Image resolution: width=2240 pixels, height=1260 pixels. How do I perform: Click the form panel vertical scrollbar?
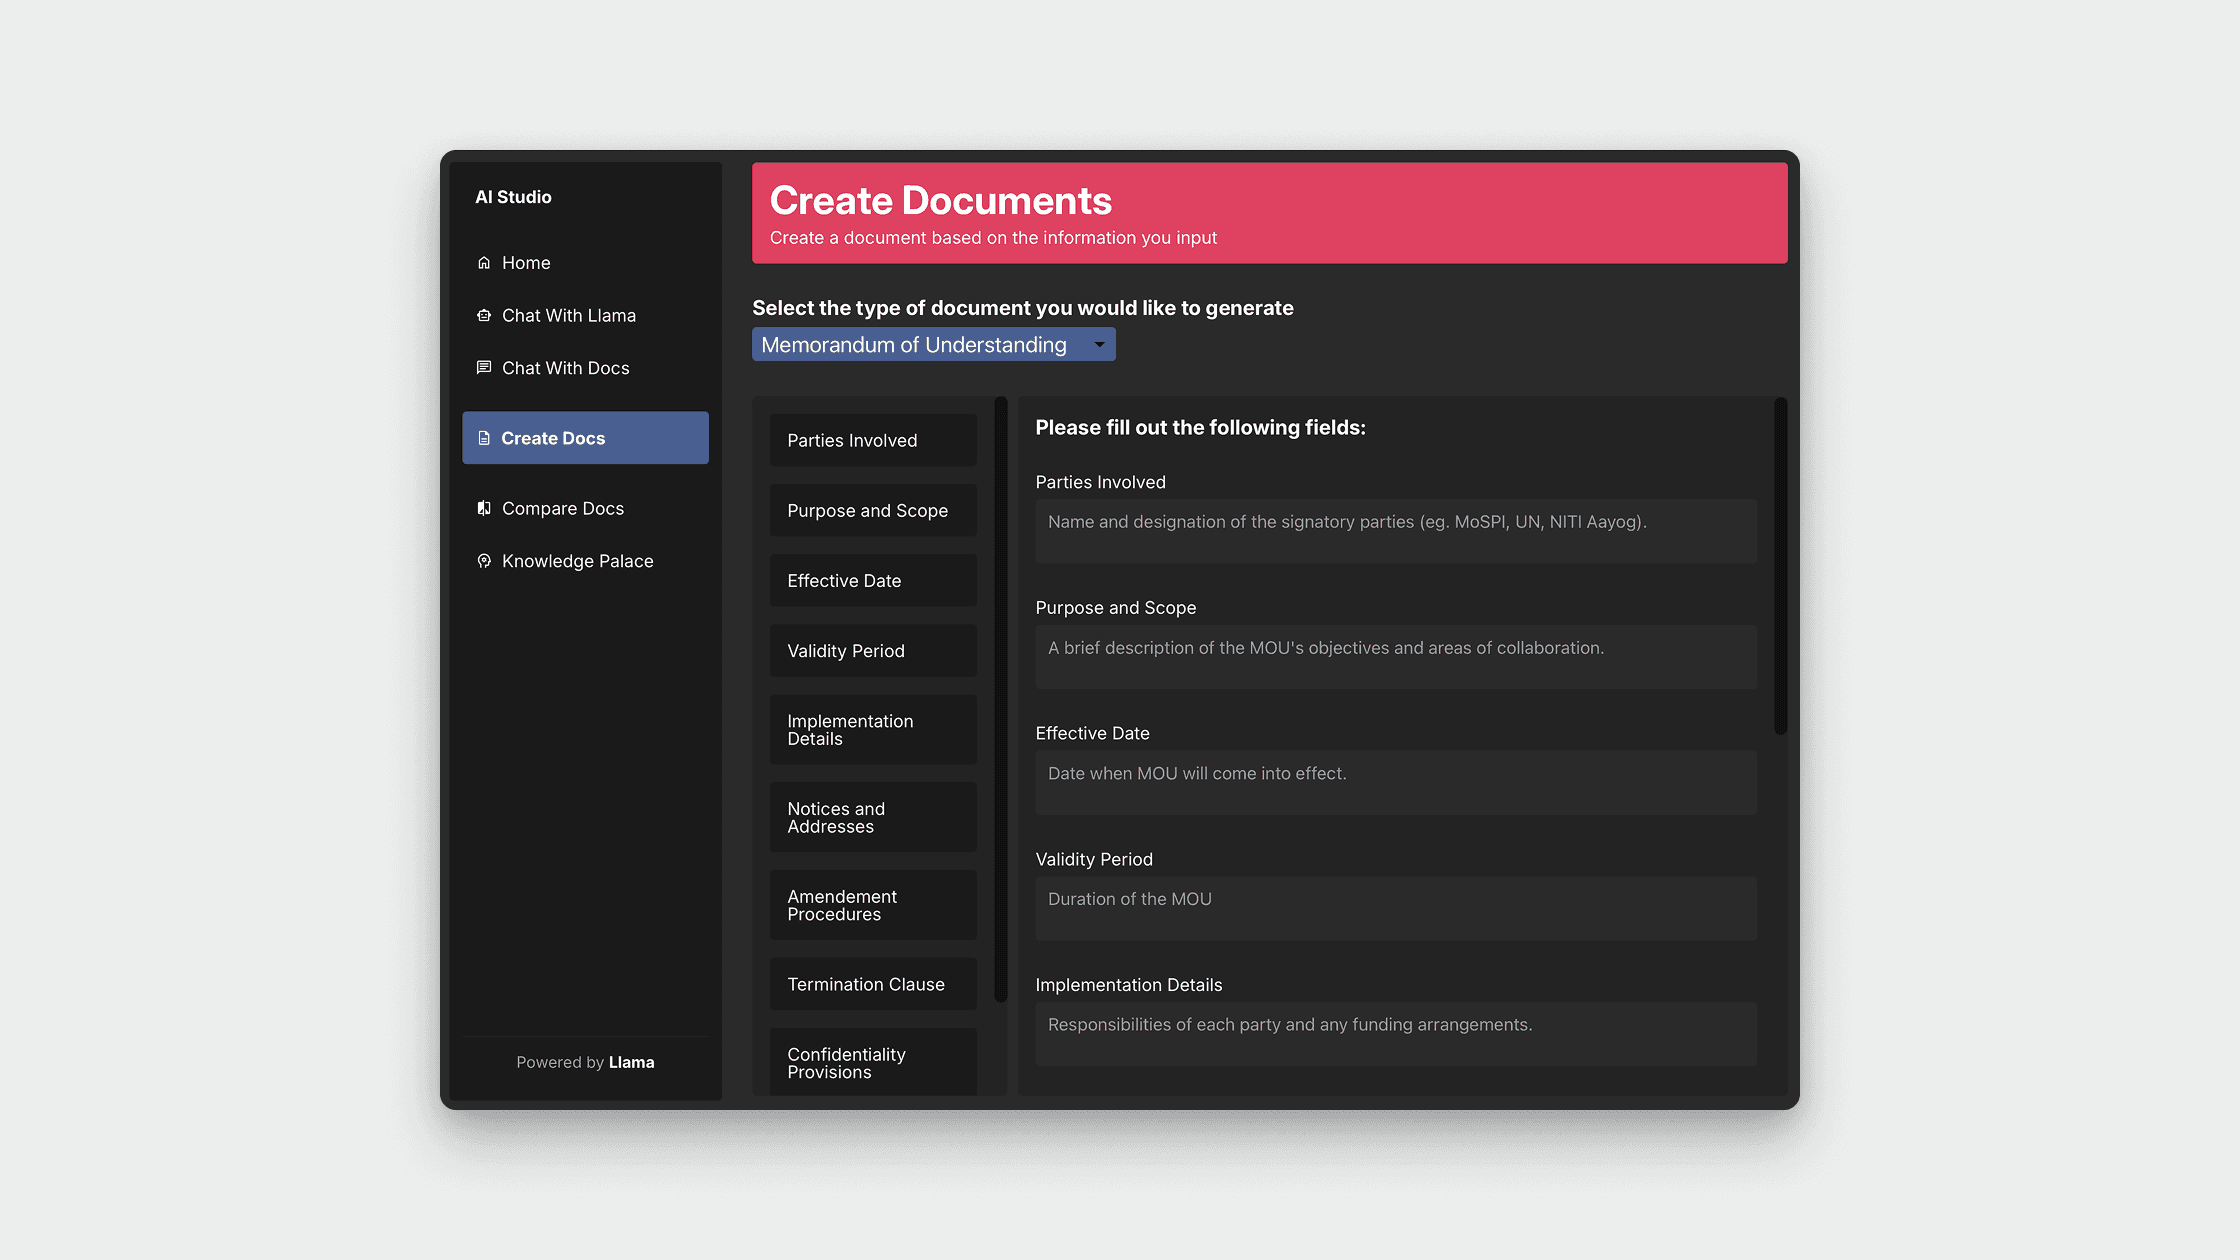pyautogui.click(x=1780, y=567)
